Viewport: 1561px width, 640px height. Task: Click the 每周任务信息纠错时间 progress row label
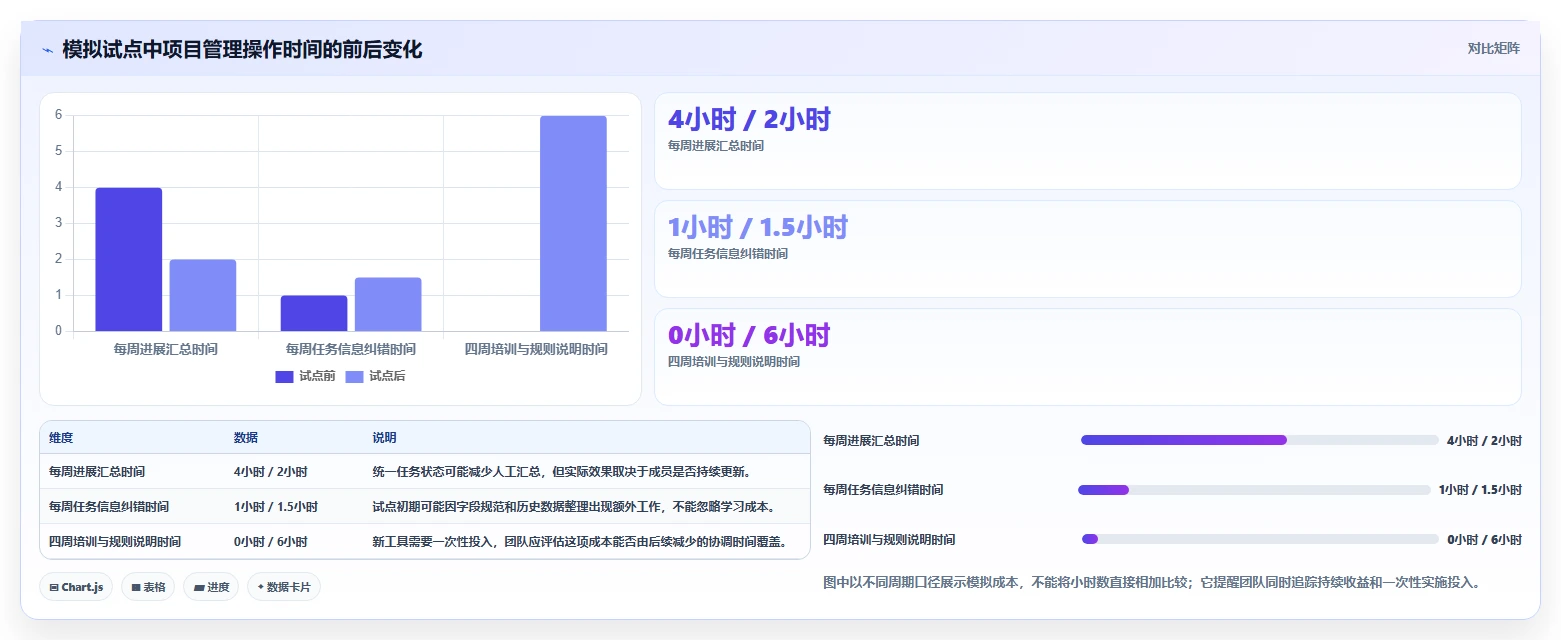[883, 490]
